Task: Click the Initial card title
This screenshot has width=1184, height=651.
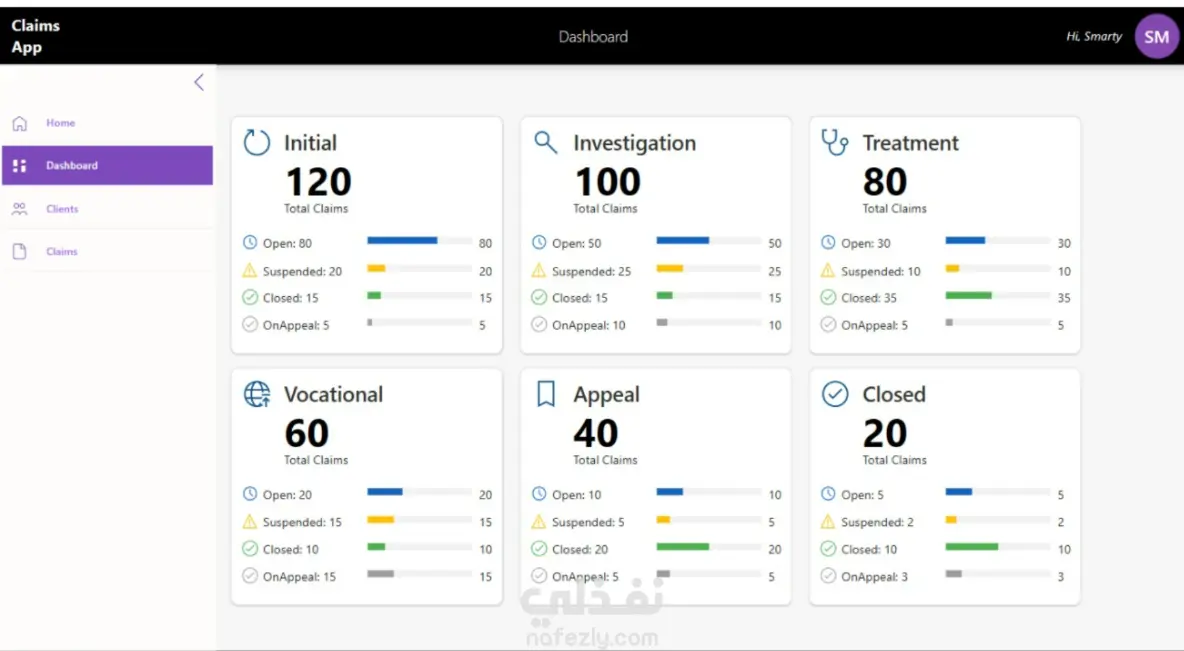Action: click(310, 143)
